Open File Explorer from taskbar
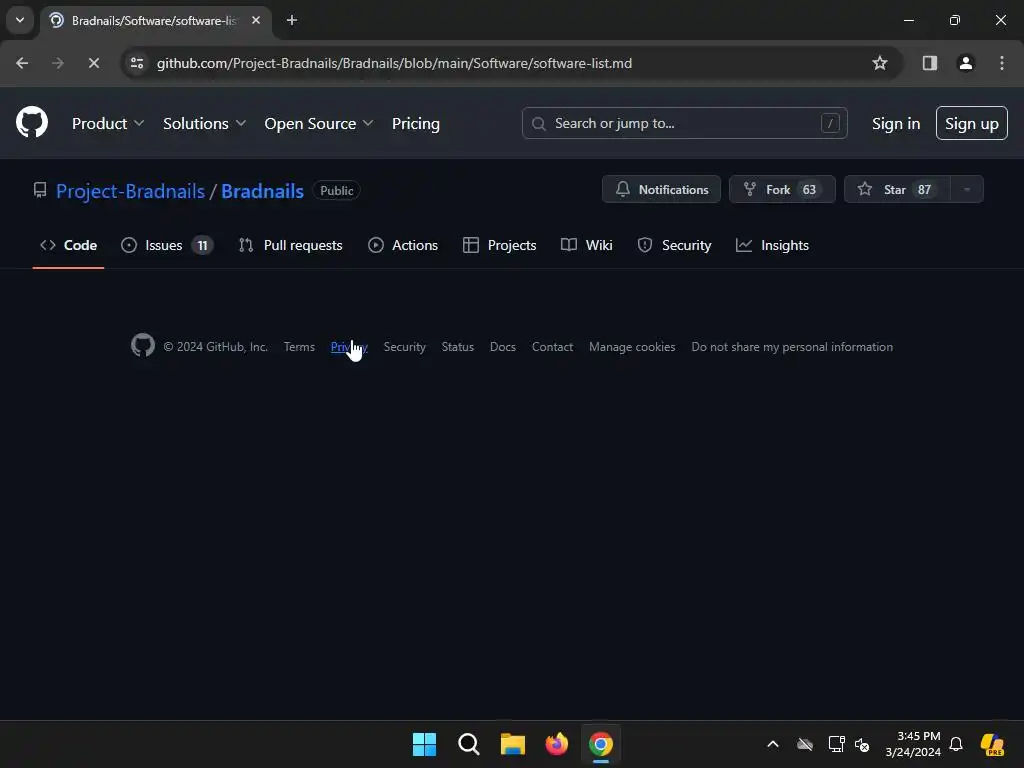1024x768 pixels. click(513, 744)
